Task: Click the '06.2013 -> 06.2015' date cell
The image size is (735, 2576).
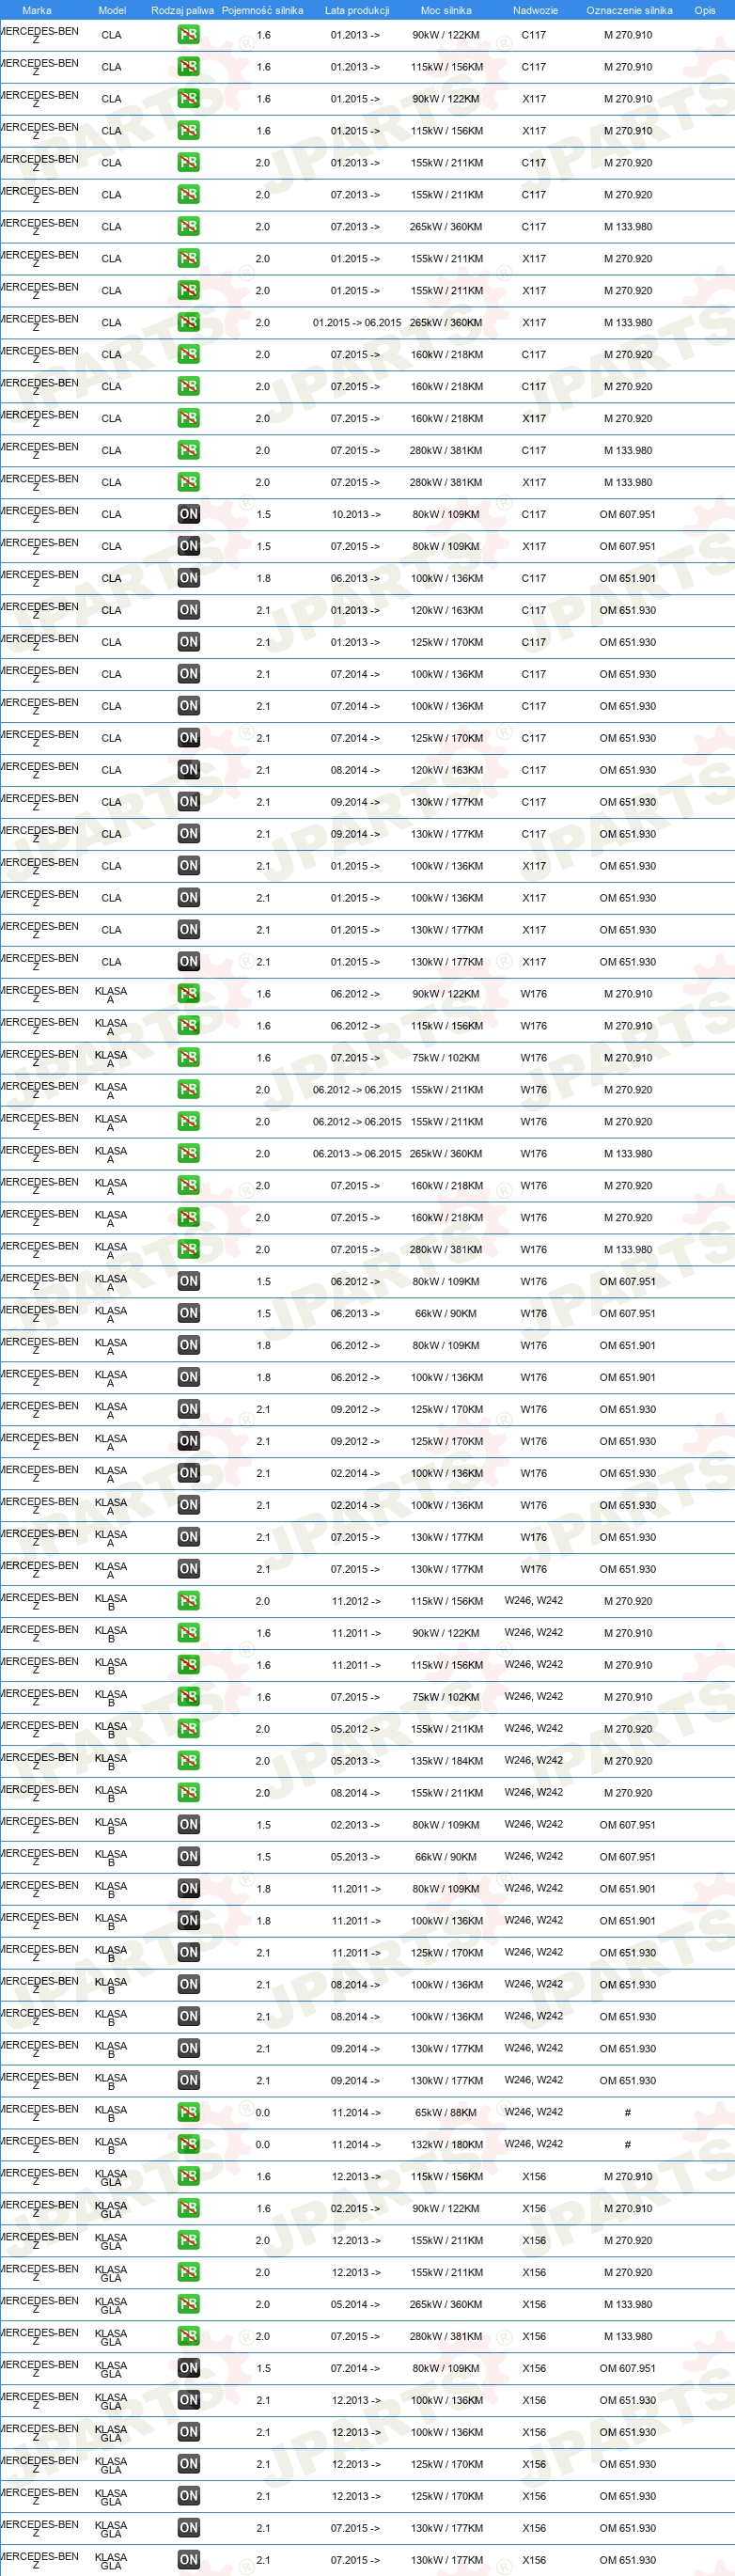Action: point(357,1153)
